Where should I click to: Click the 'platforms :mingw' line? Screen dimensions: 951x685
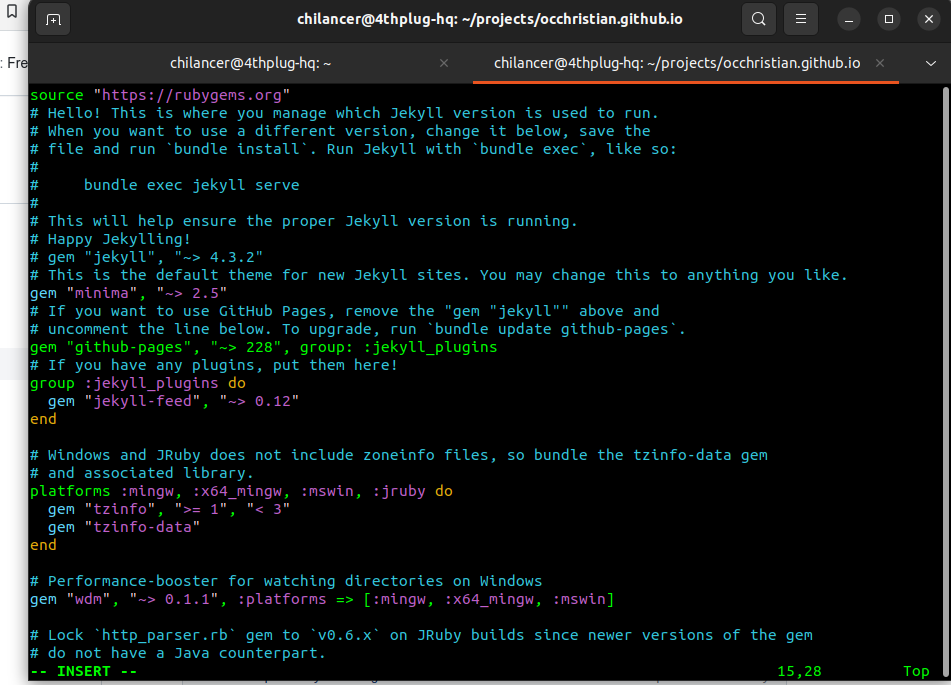[241, 491]
